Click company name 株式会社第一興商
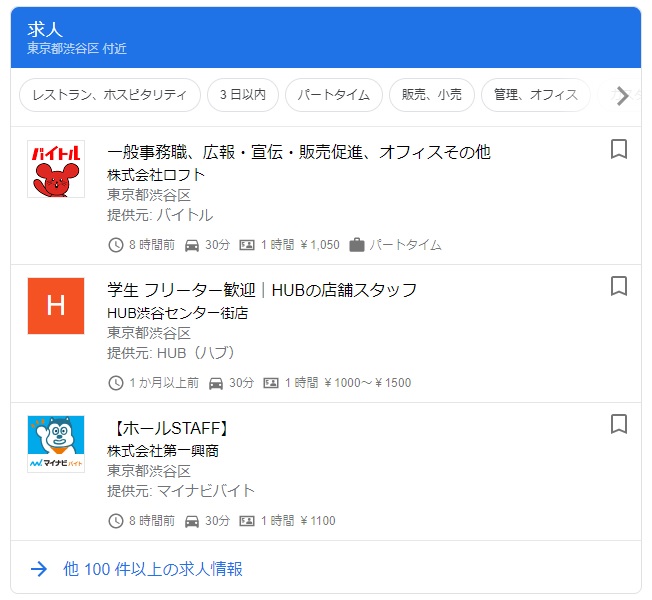Screen dimensions: 652x600 pos(163,451)
